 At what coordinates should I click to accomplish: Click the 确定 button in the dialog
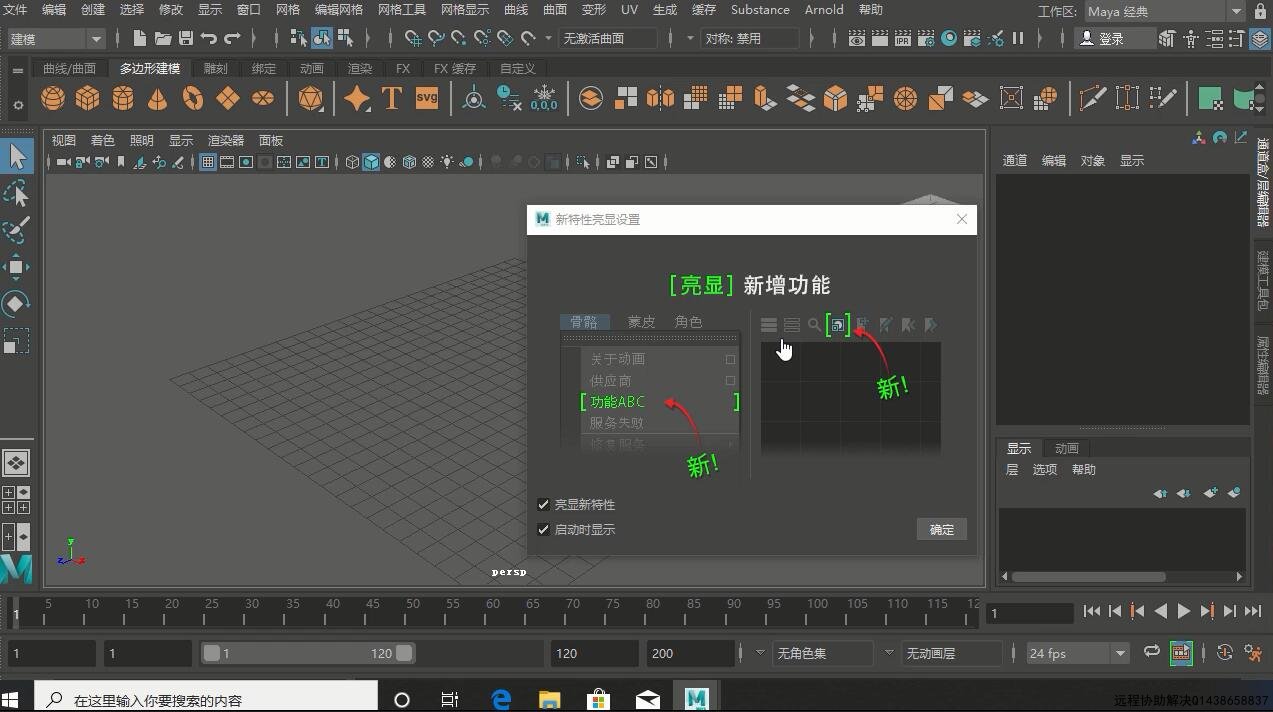[x=941, y=530]
